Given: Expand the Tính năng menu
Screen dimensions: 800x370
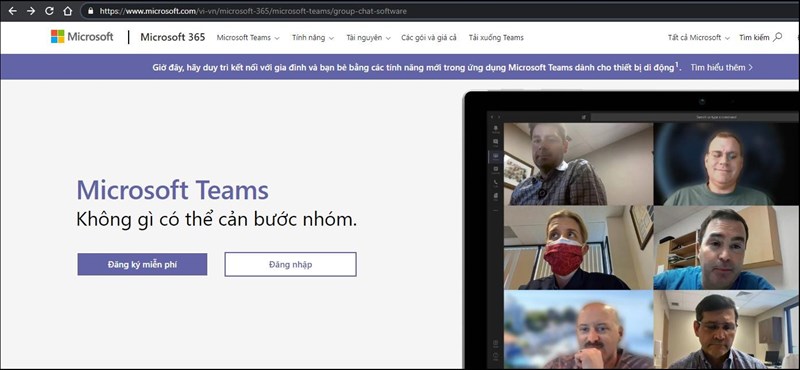Looking at the screenshot, I should pos(313,38).
